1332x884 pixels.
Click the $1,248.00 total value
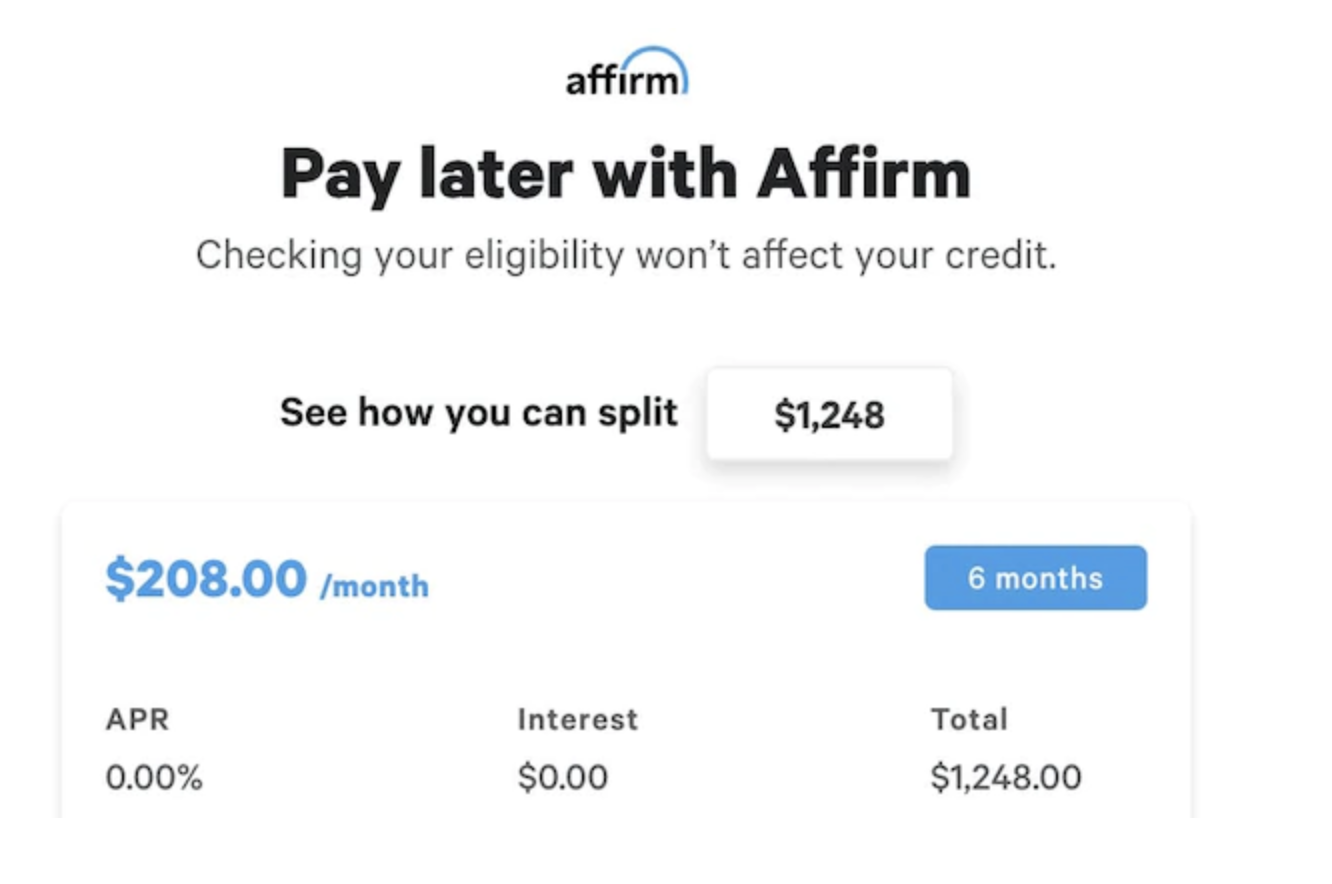point(1005,778)
